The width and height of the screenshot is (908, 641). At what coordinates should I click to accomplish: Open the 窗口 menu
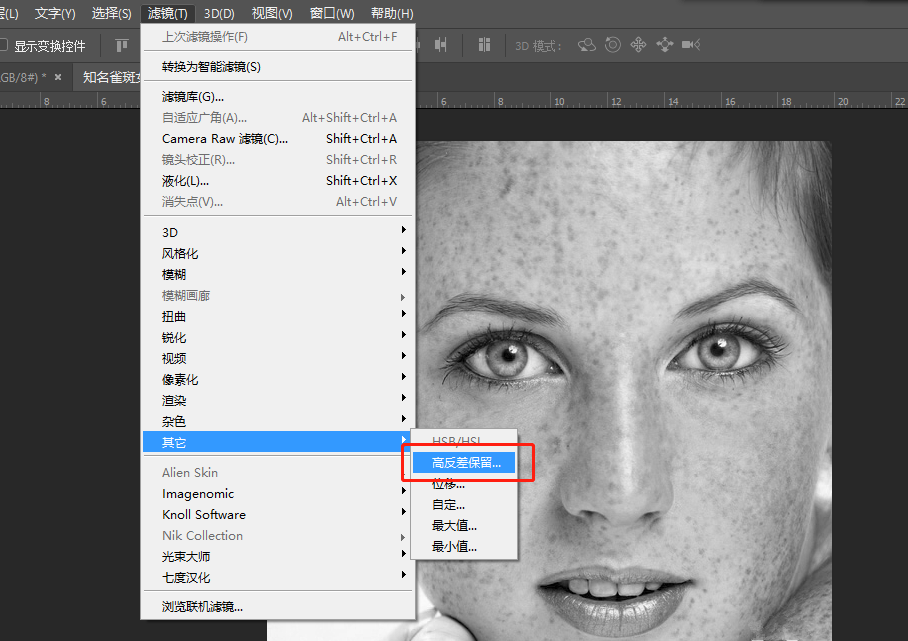pyautogui.click(x=331, y=13)
